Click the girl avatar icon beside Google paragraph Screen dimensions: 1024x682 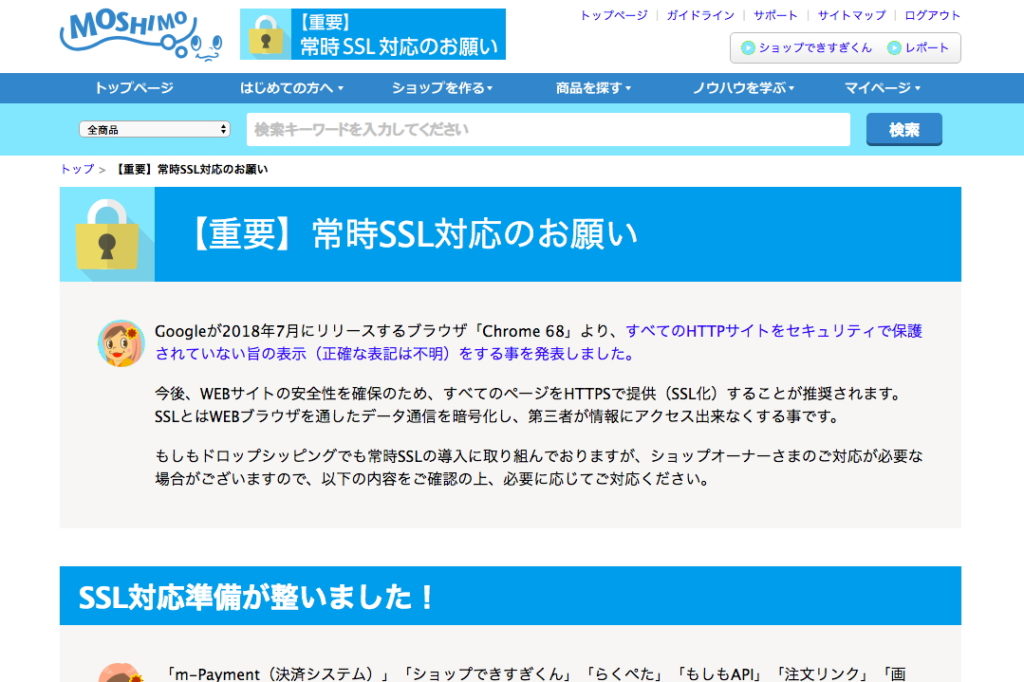(x=121, y=343)
